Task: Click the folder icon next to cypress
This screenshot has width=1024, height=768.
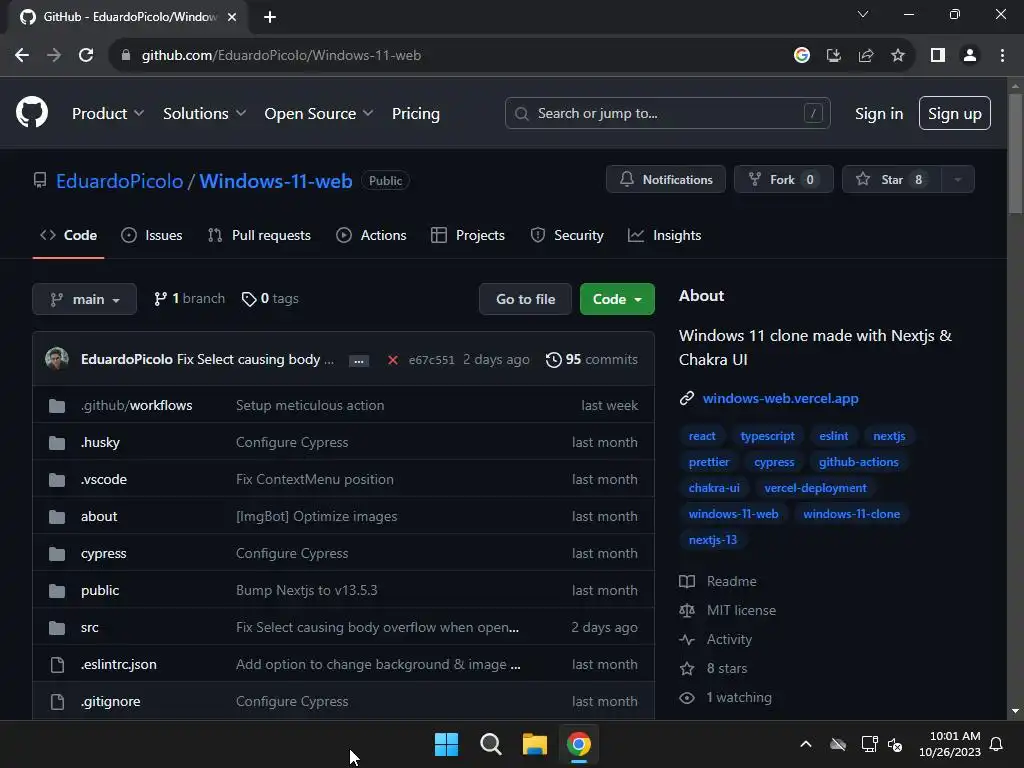Action: pyautogui.click(x=57, y=554)
